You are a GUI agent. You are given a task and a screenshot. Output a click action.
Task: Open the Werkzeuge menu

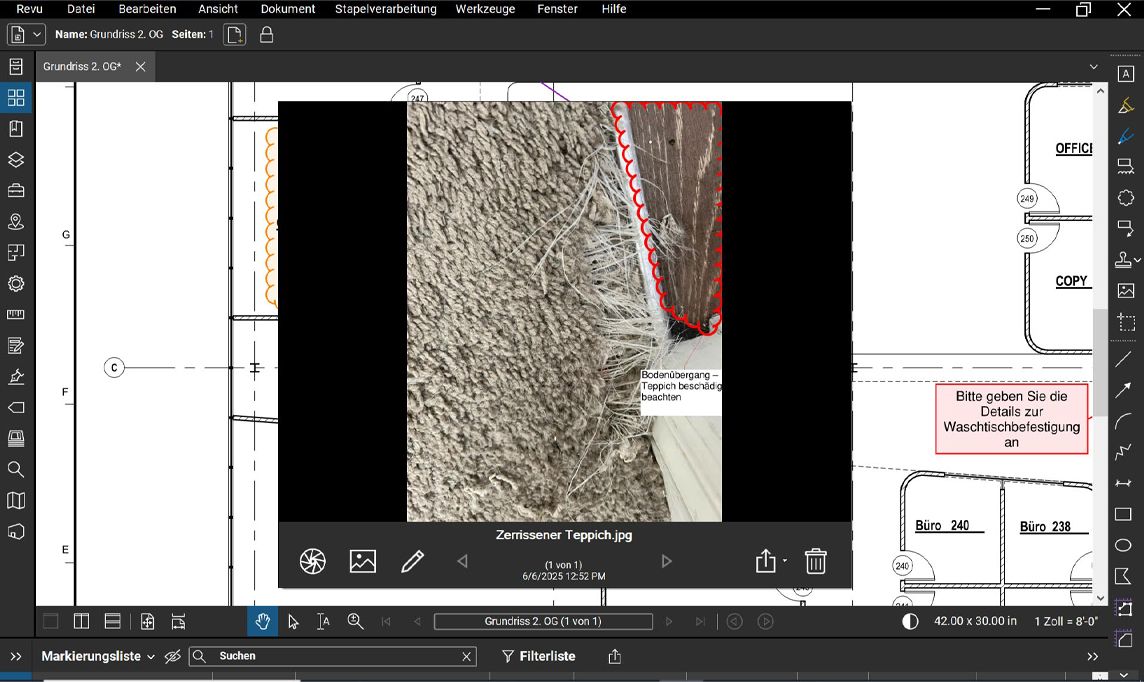[x=485, y=9]
